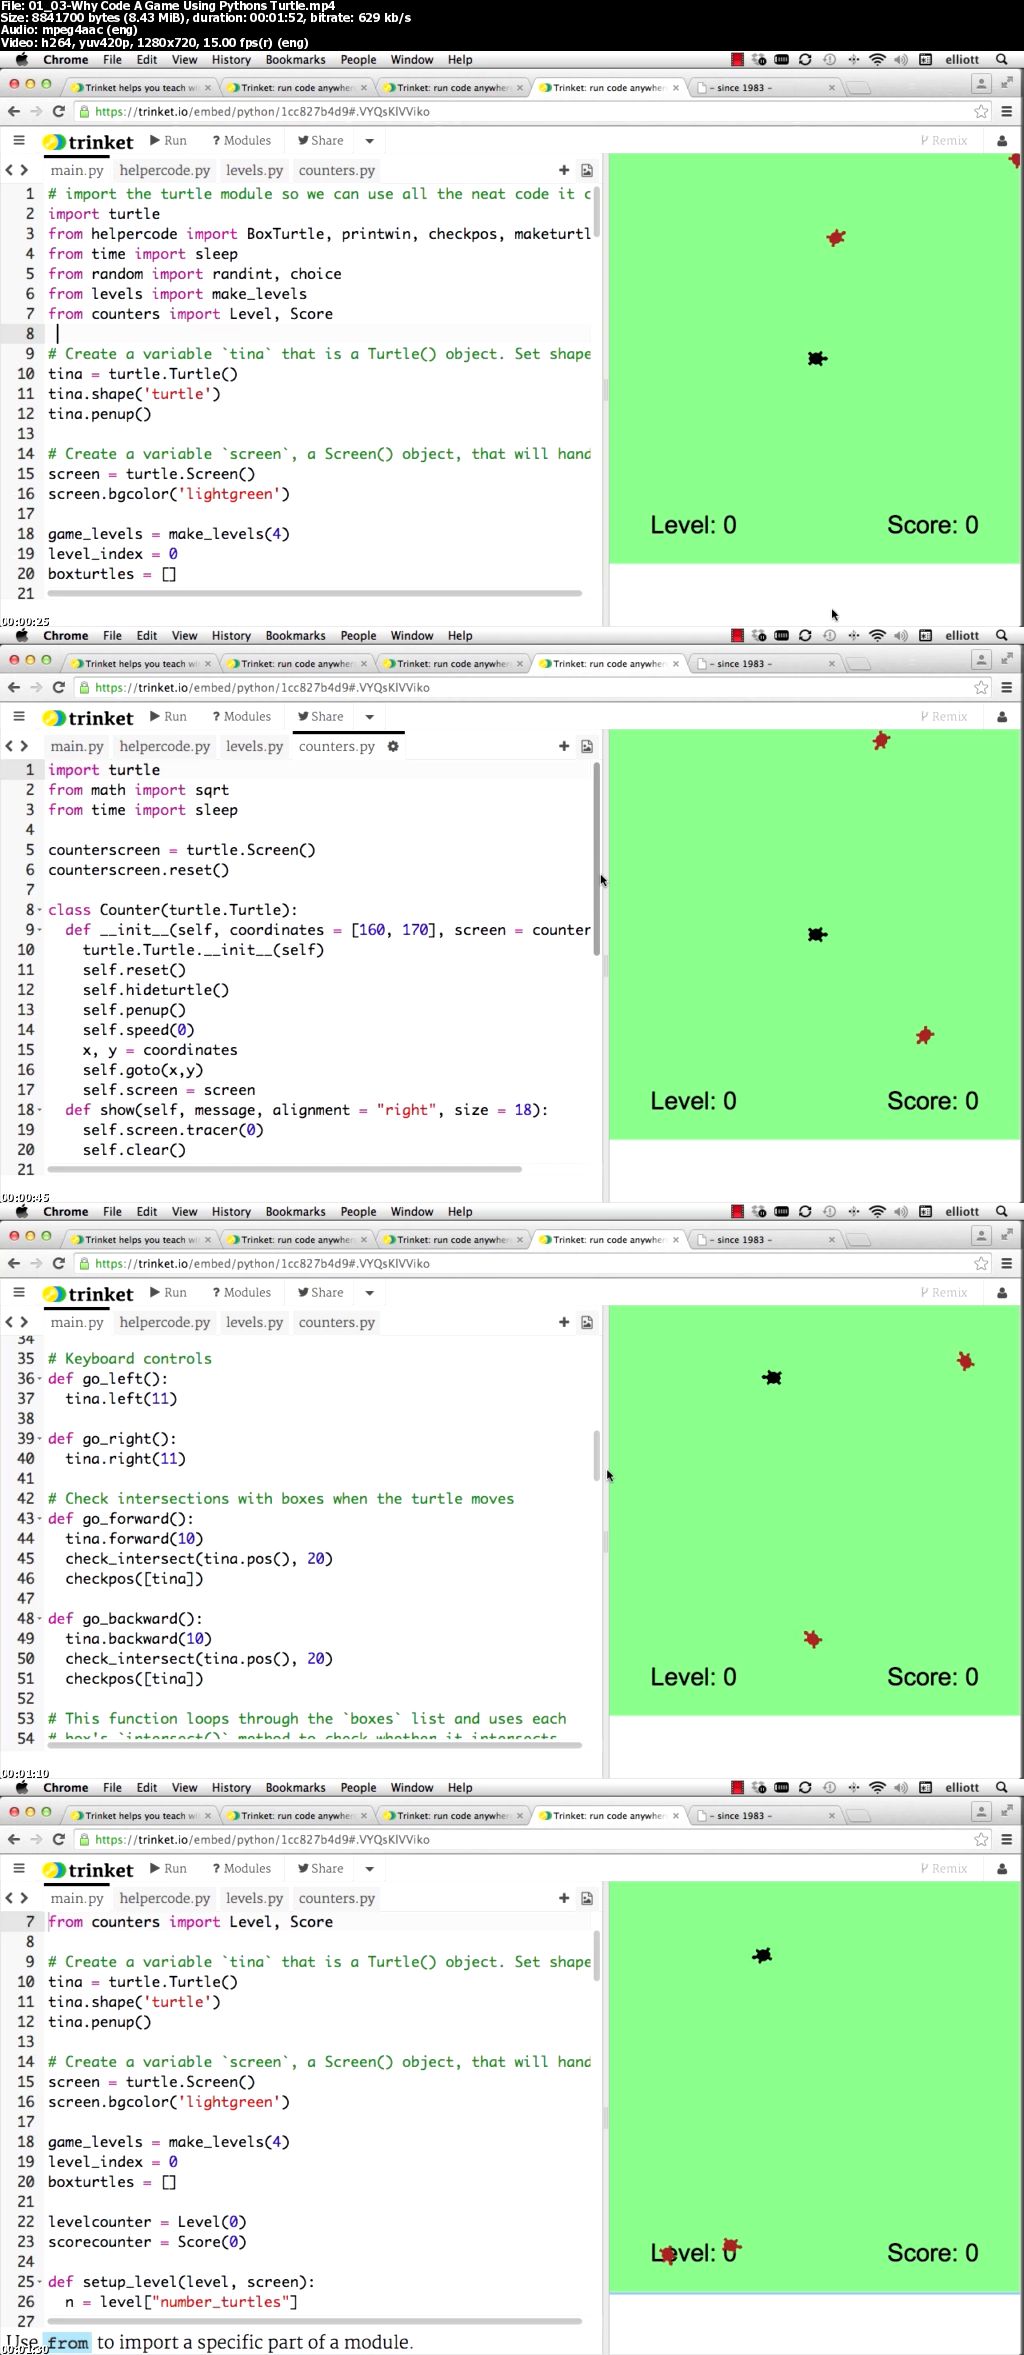Click the black turtle in top frame canvas
This screenshot has width=1024, height=2355.
[x=817, y=358]
